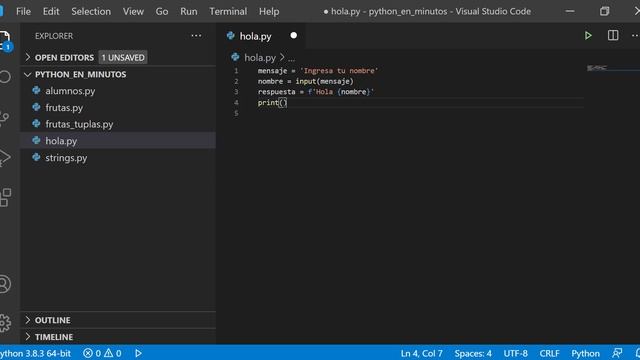
Task: Open the Run and Debug view icon
Action: tap(5, 158)
